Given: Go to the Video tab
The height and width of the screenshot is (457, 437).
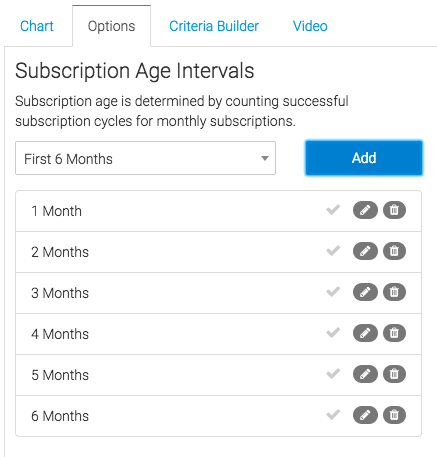Looking at the screenshot, I should [310, 26].
